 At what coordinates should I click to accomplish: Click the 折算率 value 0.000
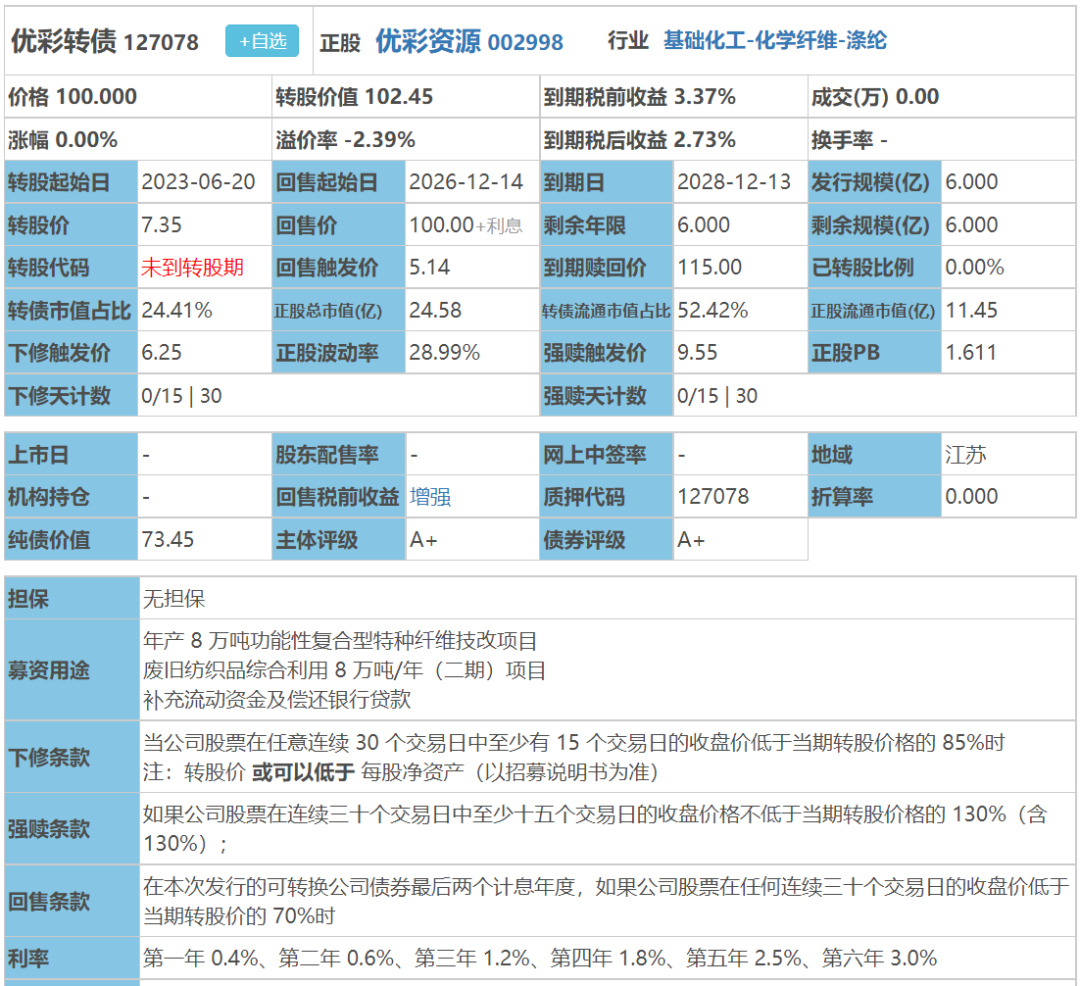tap(971, 496)
